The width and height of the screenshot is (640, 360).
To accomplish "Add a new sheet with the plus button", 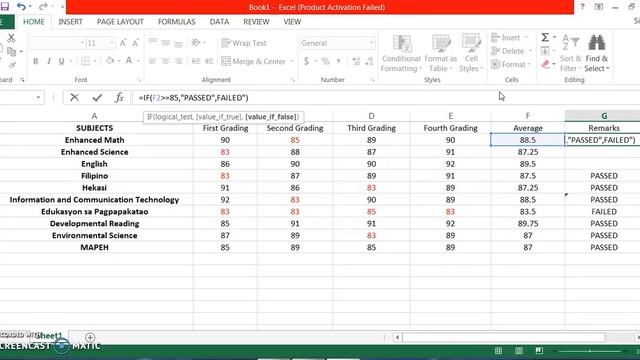I will [x=90, y=338].
